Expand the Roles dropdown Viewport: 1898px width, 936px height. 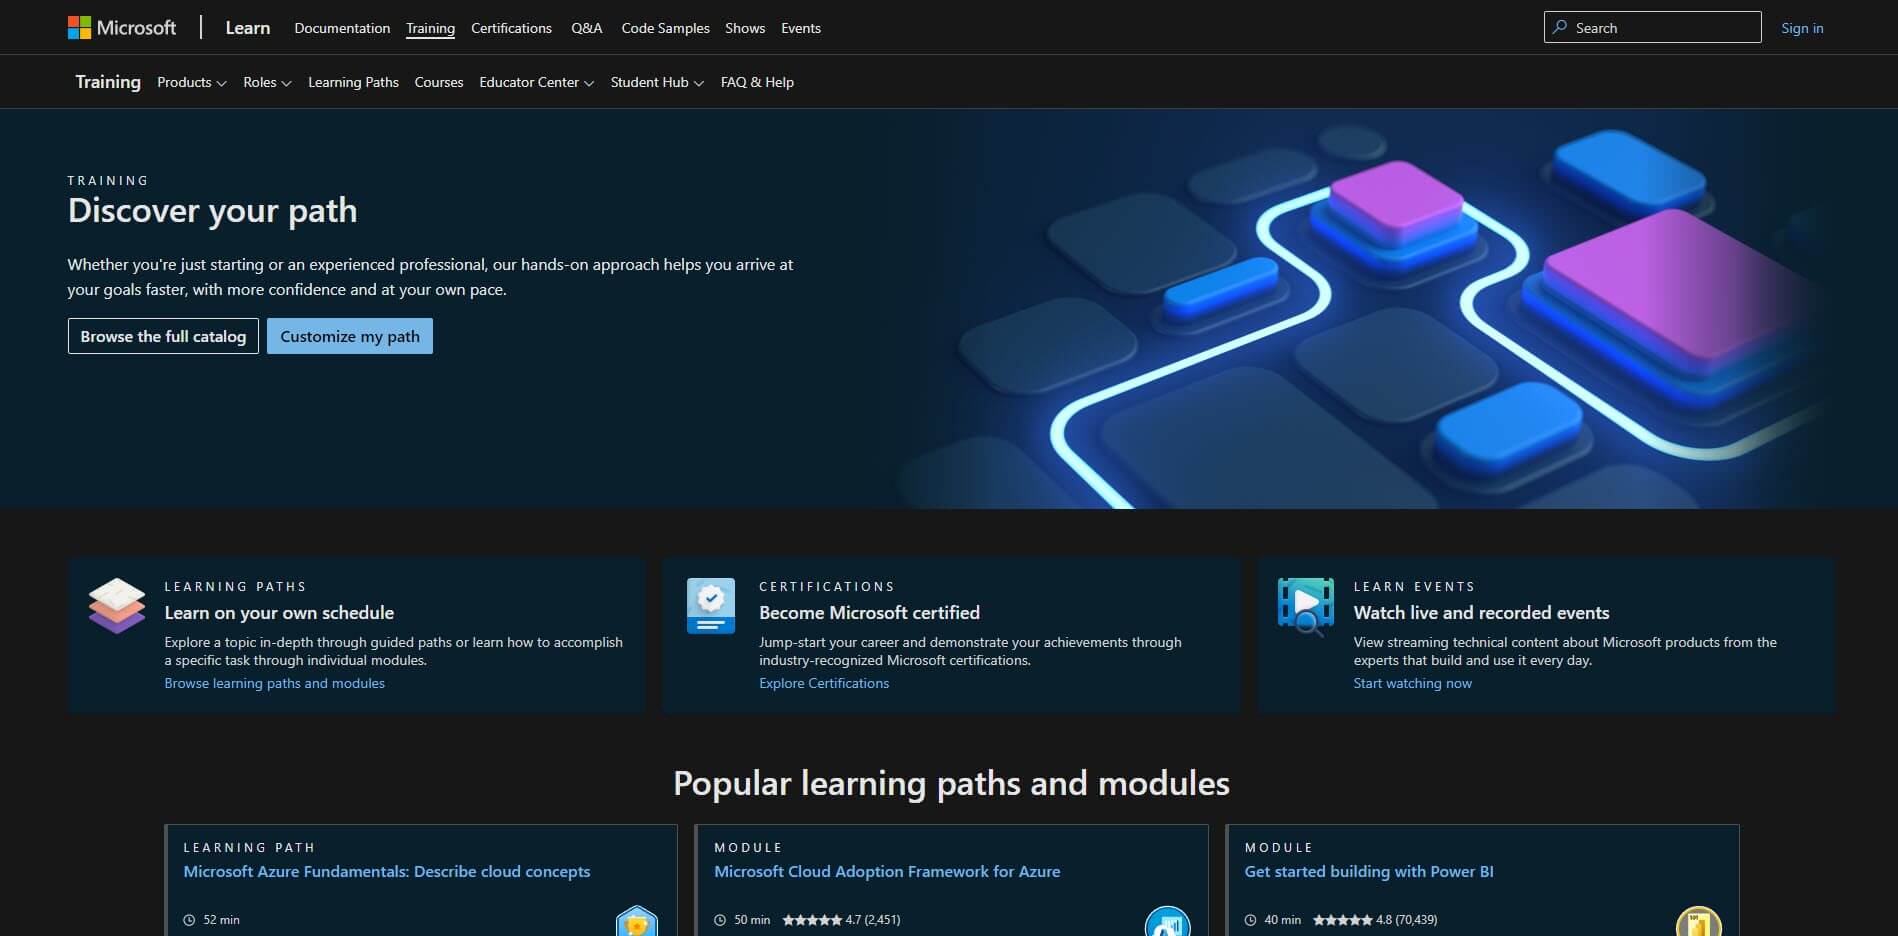pyautogui.click(x=267, y=82)
